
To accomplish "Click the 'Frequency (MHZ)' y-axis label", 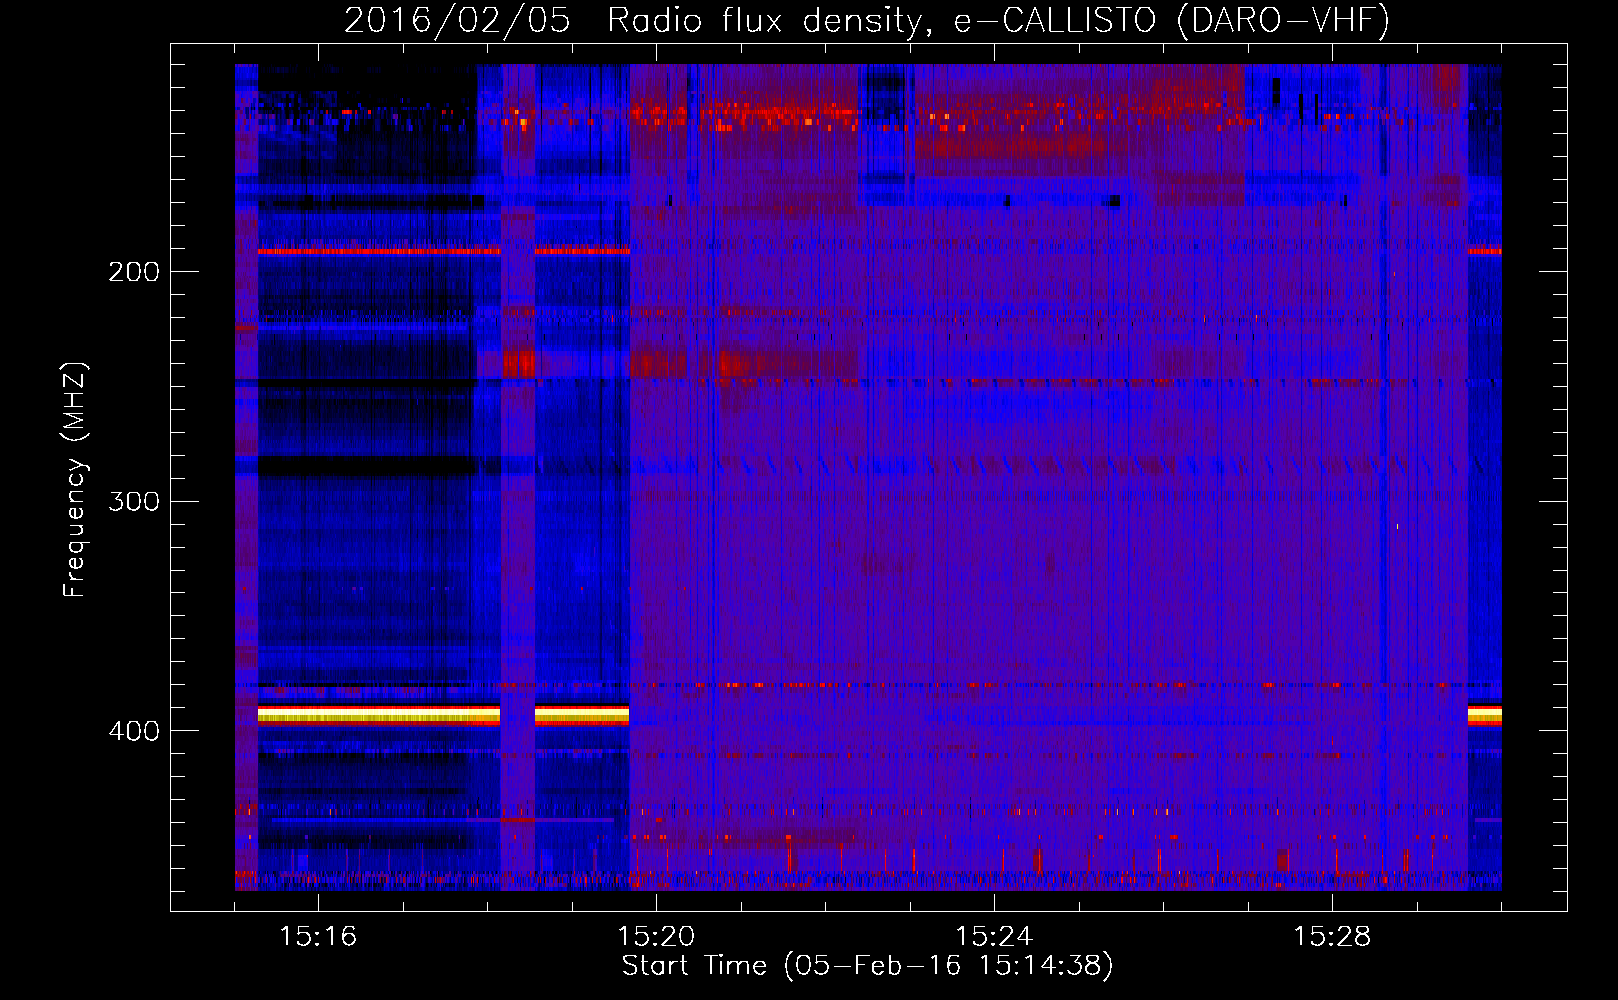I will [75, 480].
